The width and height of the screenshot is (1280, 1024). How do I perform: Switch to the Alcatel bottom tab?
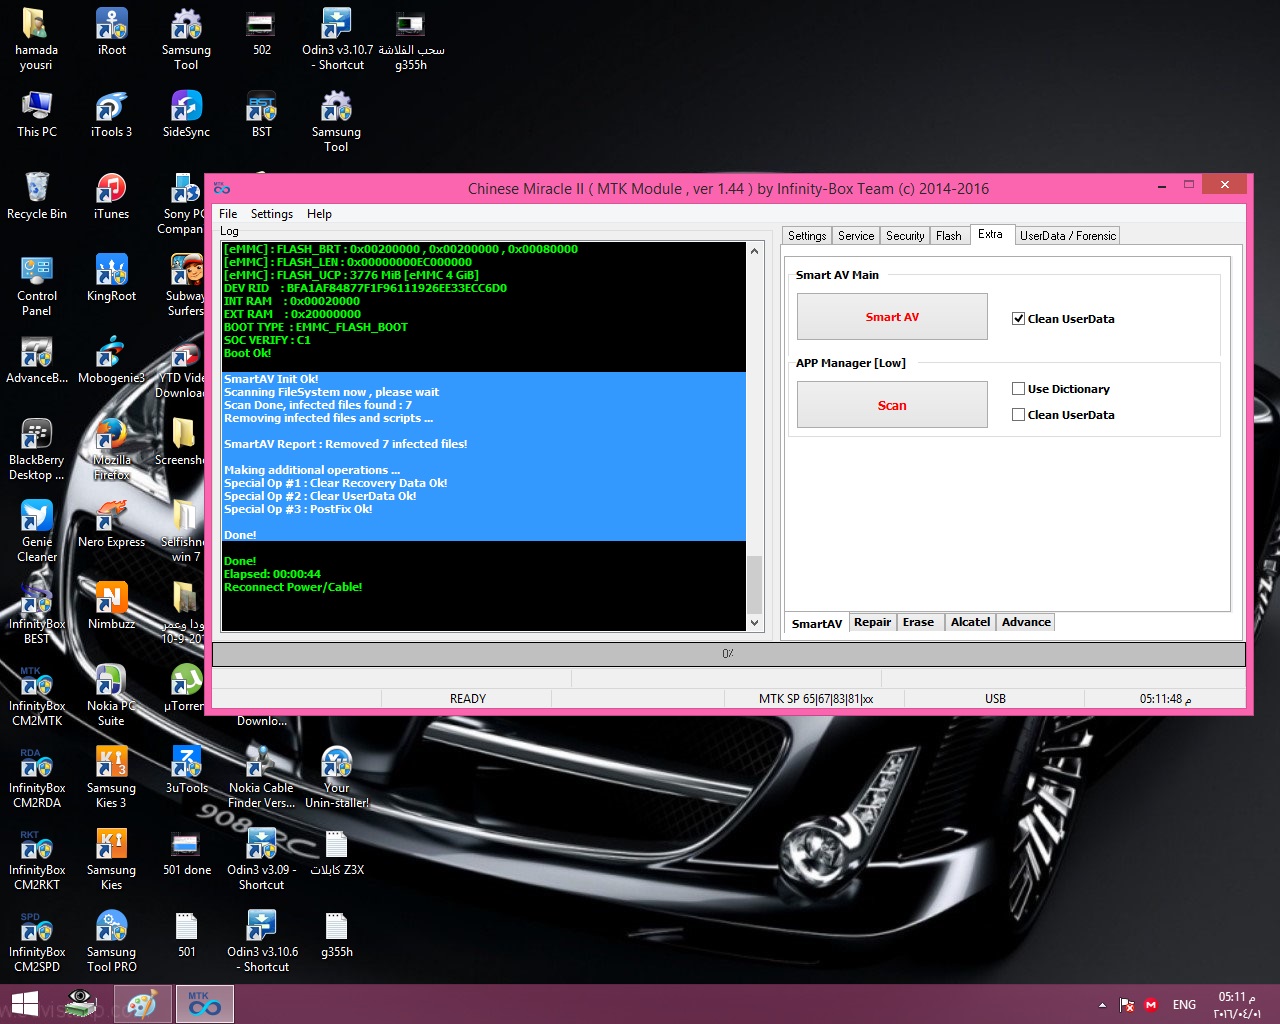pos(970,622)
